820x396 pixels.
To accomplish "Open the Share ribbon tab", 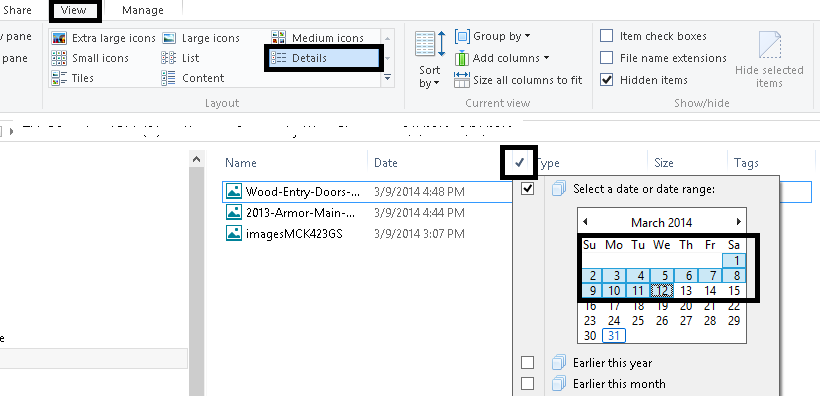I will pos(17,10).
